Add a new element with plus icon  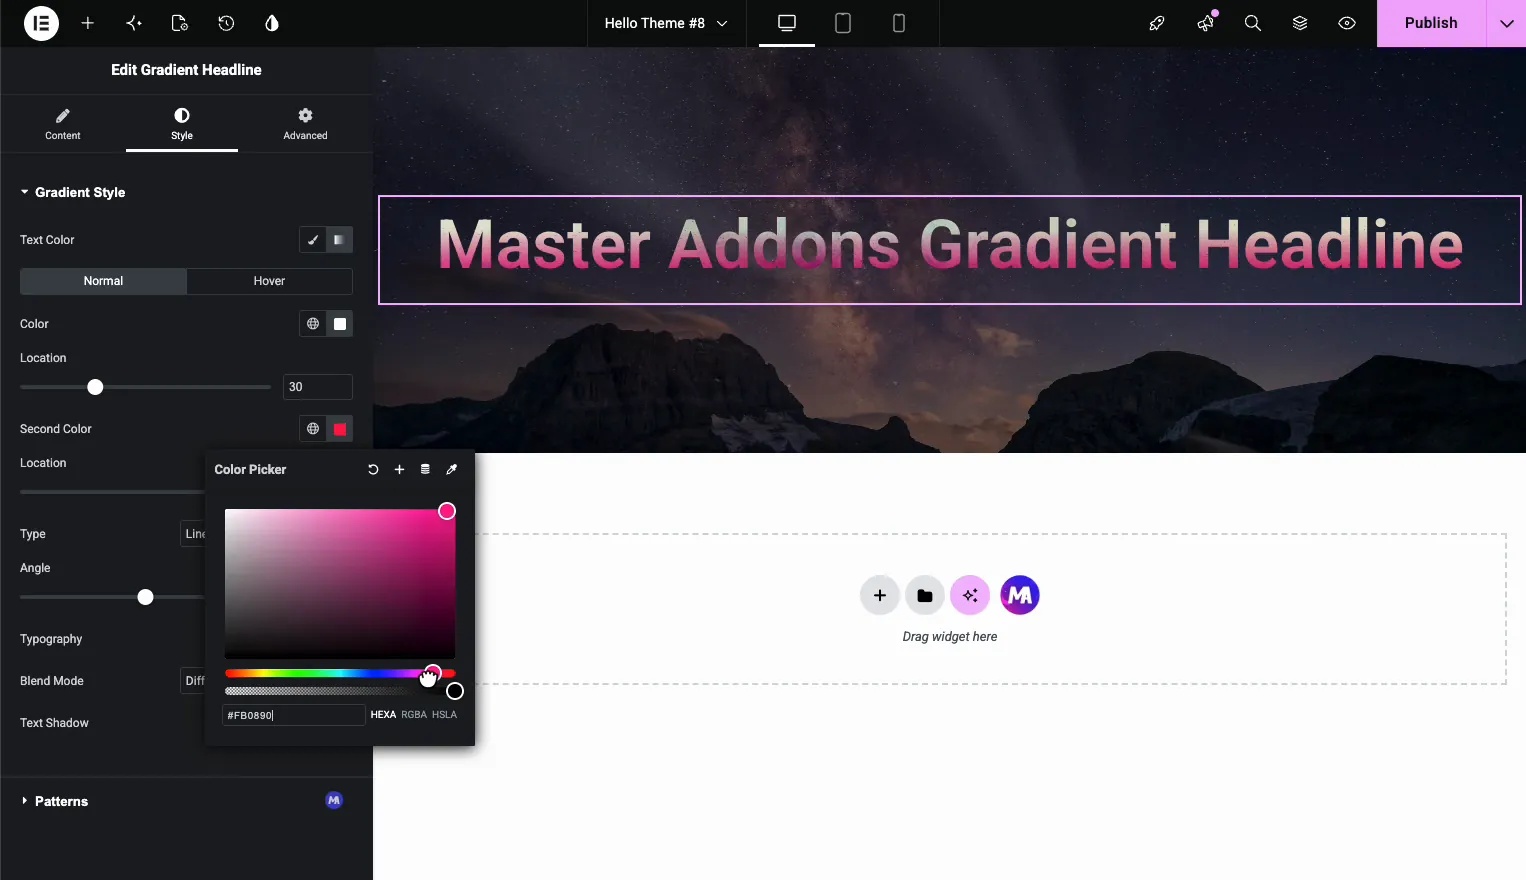[88, 23]
